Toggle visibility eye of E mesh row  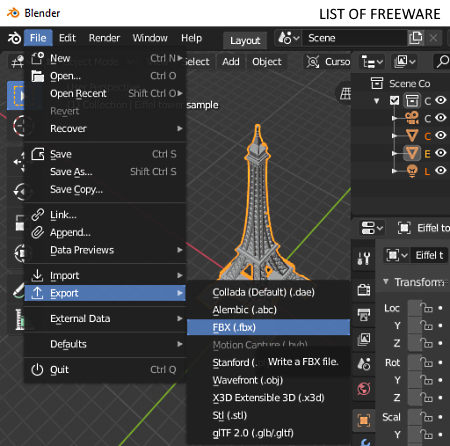[x=441, y=153]
